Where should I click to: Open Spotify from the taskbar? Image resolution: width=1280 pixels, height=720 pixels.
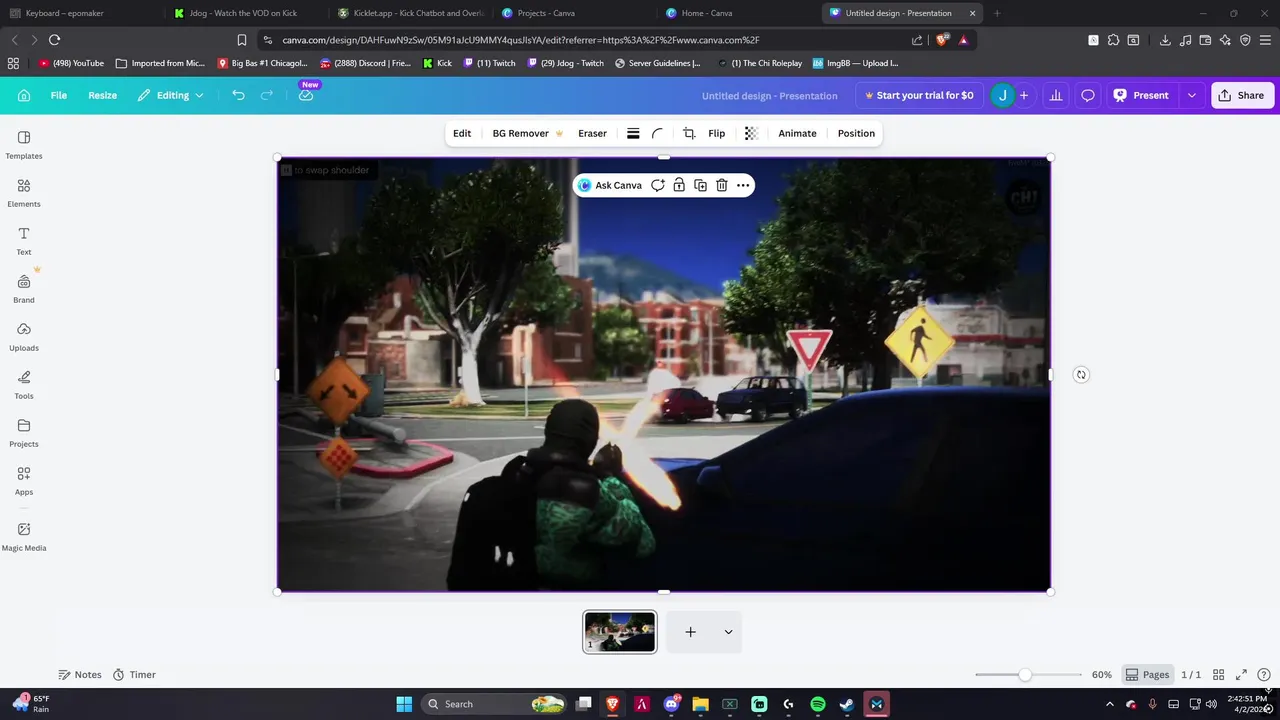(x=818, y=704)
